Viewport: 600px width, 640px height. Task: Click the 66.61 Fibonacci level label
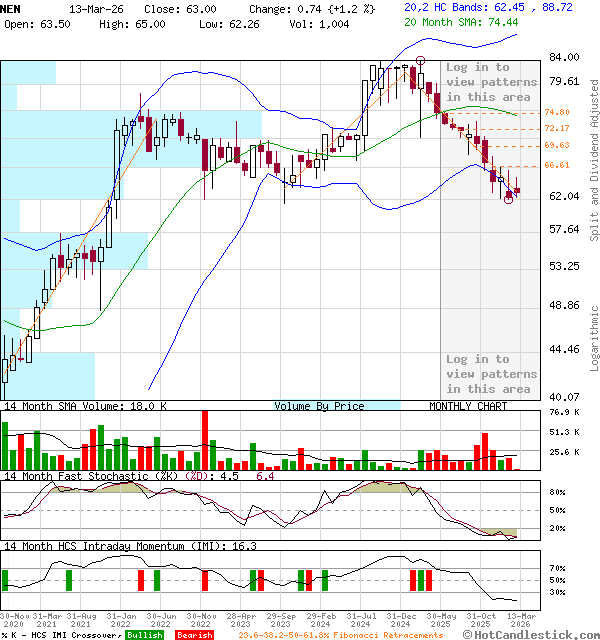click(557, 166)
